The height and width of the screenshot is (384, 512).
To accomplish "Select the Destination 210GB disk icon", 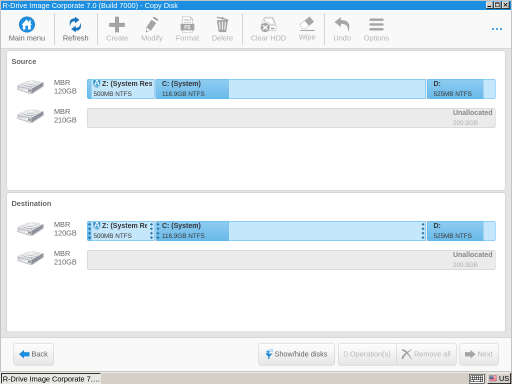I will click(x=30, y=258).
